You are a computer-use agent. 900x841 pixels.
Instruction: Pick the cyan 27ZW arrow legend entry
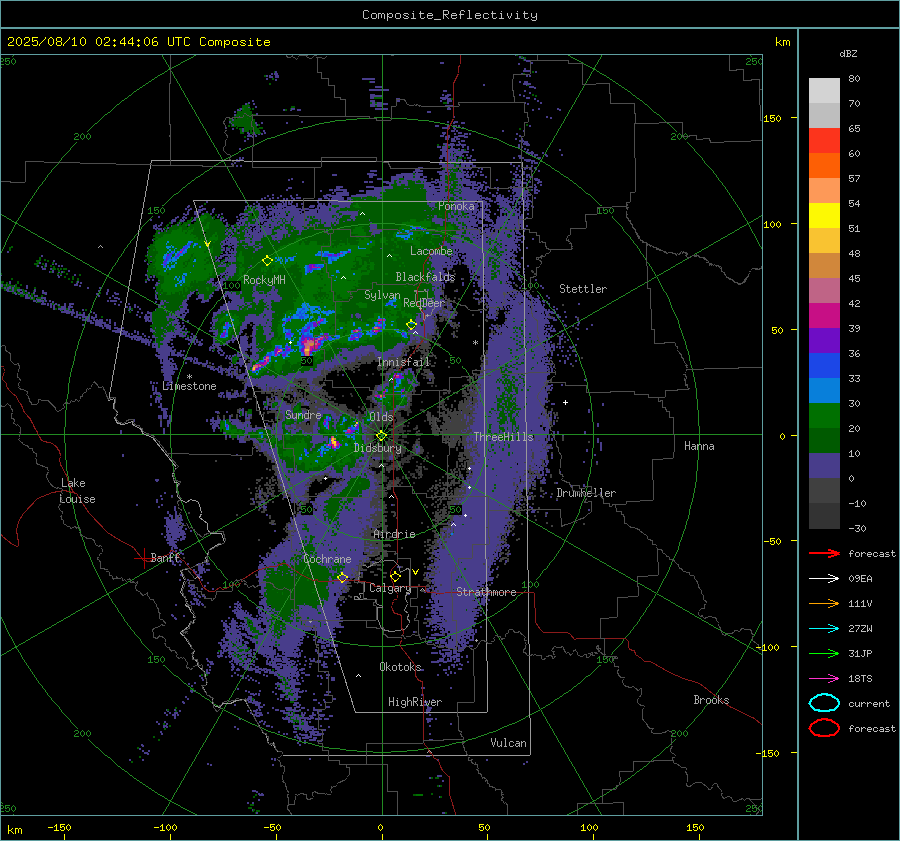tap(824, 629)
